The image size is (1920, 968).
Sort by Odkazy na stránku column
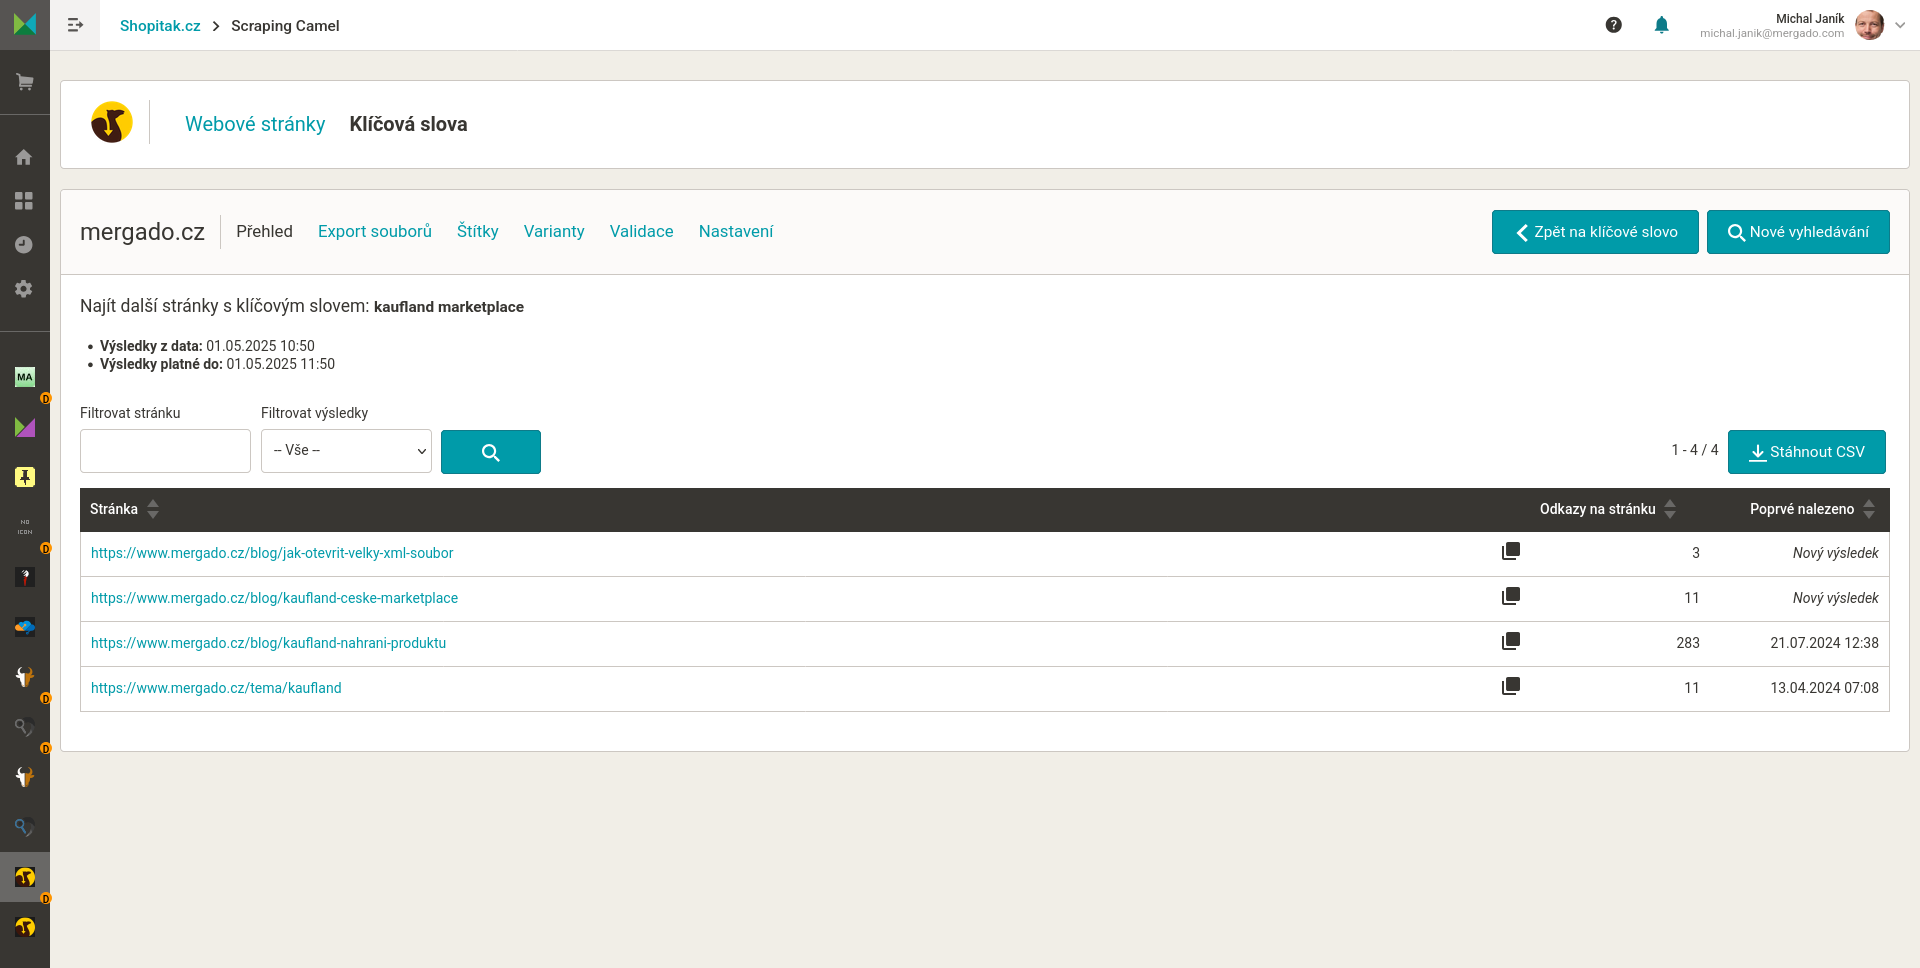(x=1669, y=509)
